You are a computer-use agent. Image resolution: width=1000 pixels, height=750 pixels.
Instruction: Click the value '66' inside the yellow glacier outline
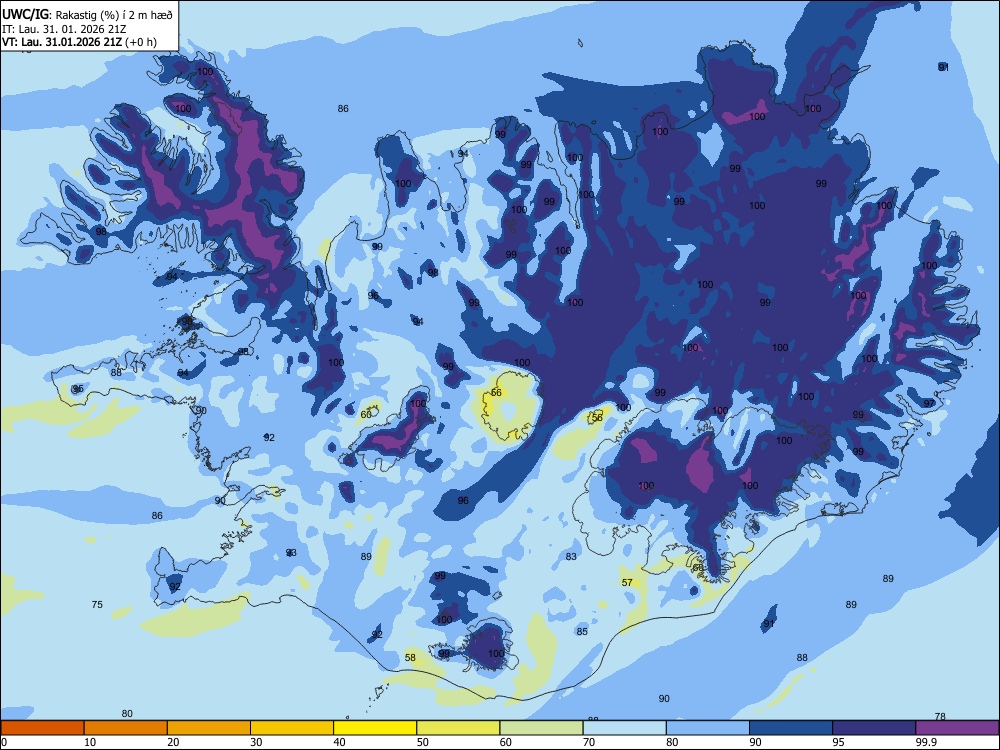[x=496, y=392]
